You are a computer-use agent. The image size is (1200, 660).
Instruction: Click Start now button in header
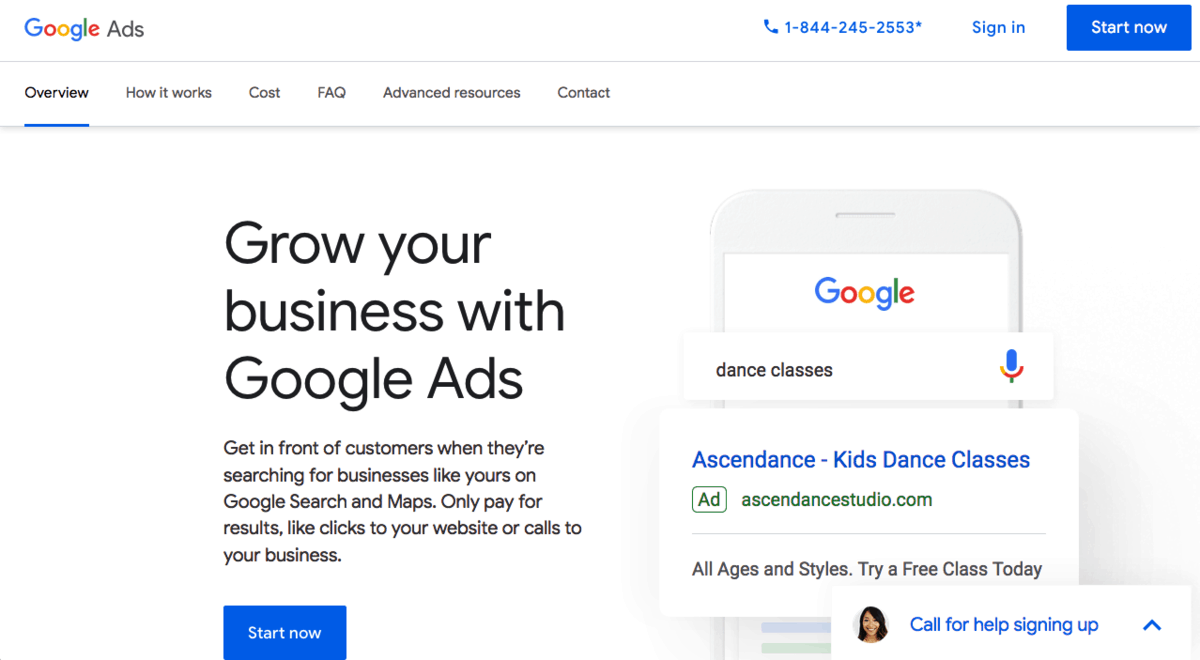[x=1129, y=28]
